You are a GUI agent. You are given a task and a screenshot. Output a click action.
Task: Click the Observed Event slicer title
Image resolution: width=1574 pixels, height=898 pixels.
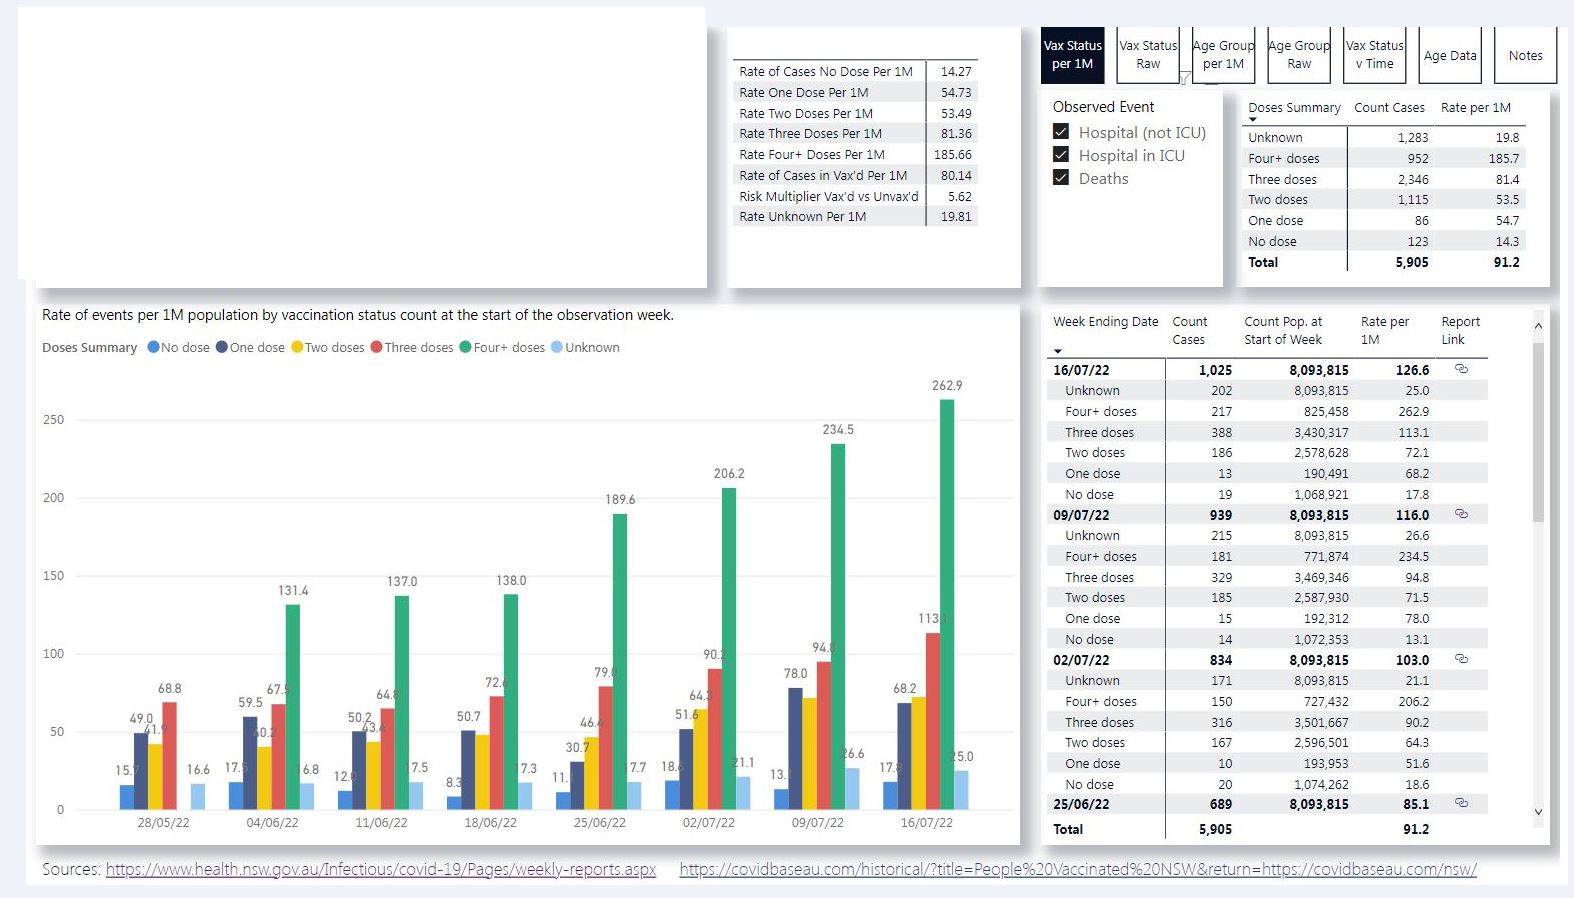(x=1103, y=106)
